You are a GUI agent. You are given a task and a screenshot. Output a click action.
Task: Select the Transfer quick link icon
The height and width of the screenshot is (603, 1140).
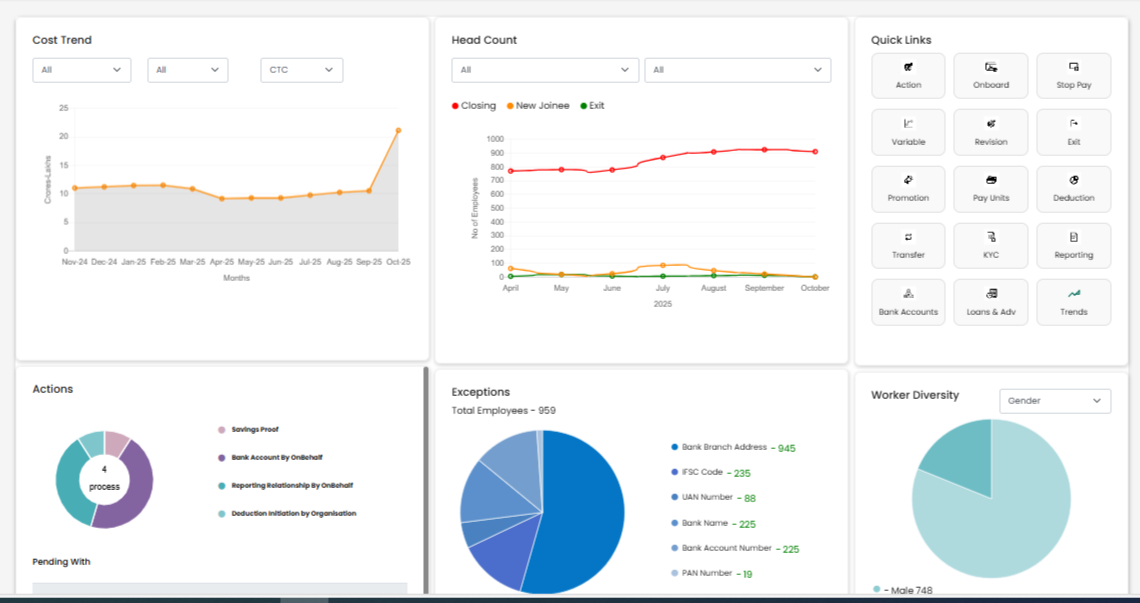coord(908,246)
